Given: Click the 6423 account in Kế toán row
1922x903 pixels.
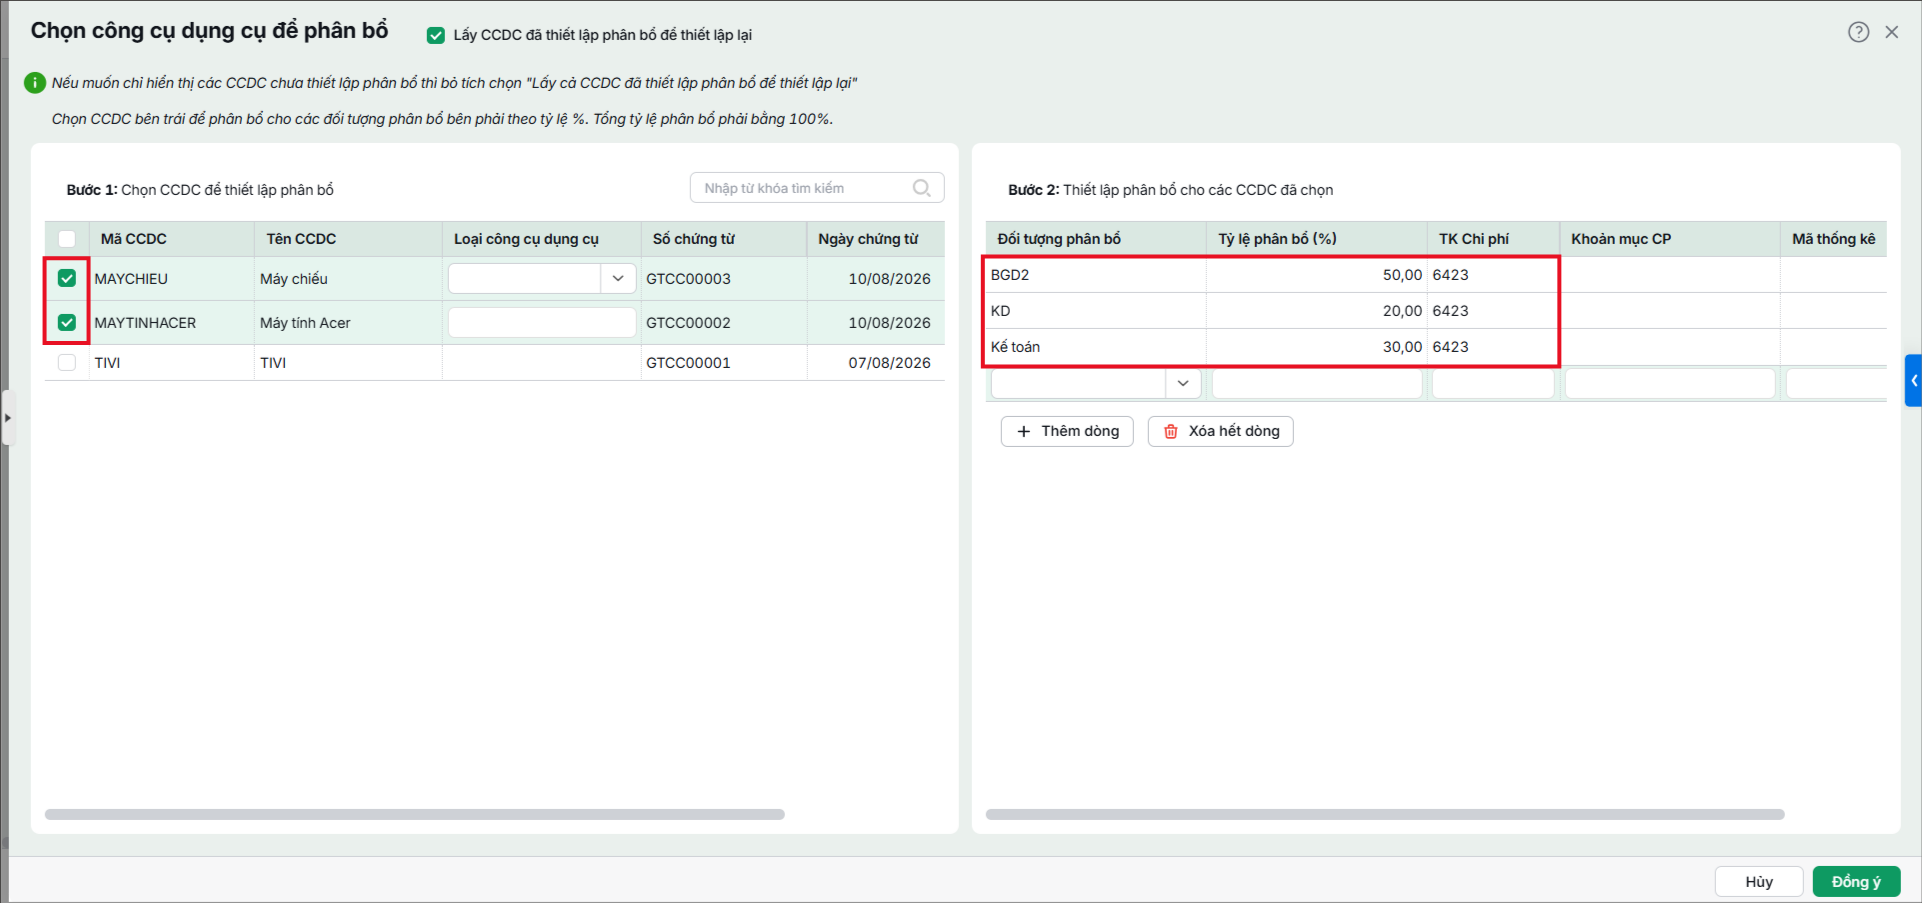Looking at the screenshot, I should coord(1493,347).
